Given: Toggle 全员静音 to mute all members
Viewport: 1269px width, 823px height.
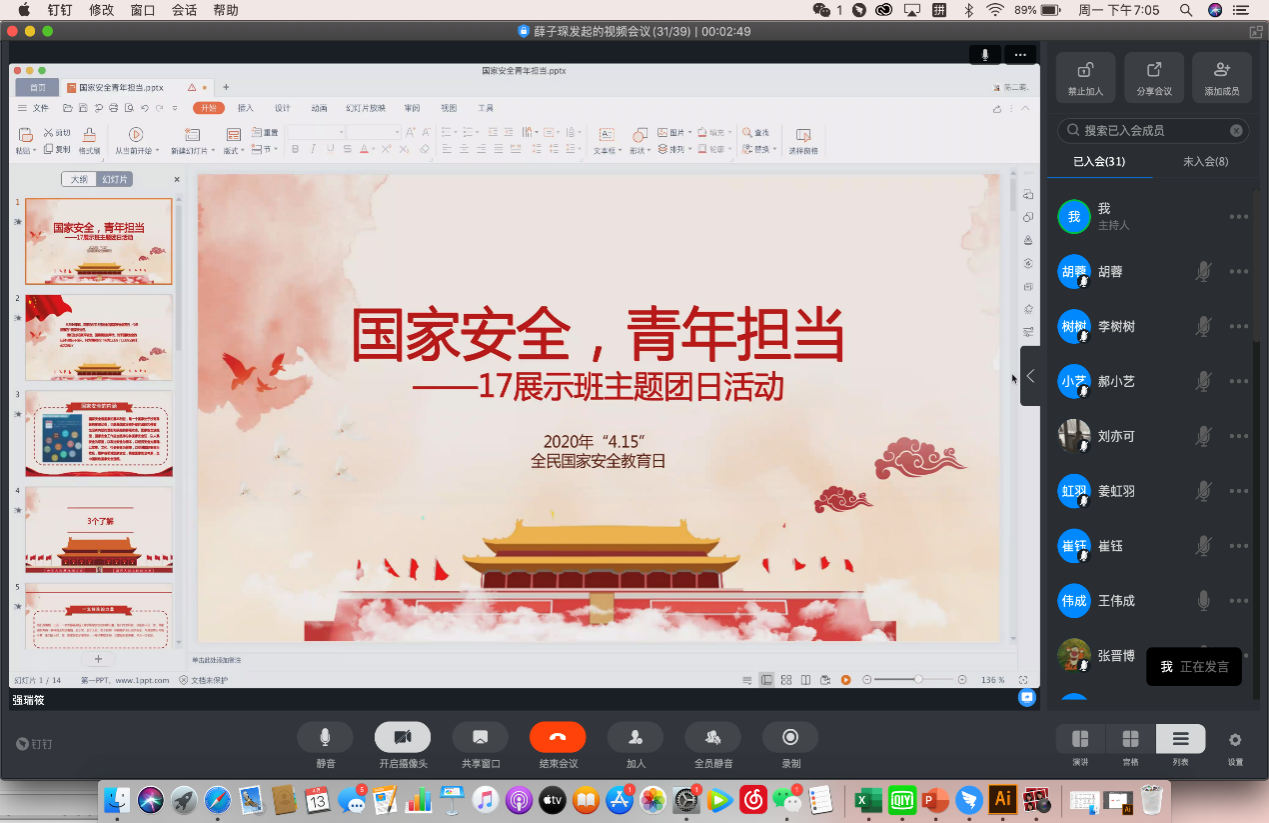Looking at the screenshot, I should [713, 738].
